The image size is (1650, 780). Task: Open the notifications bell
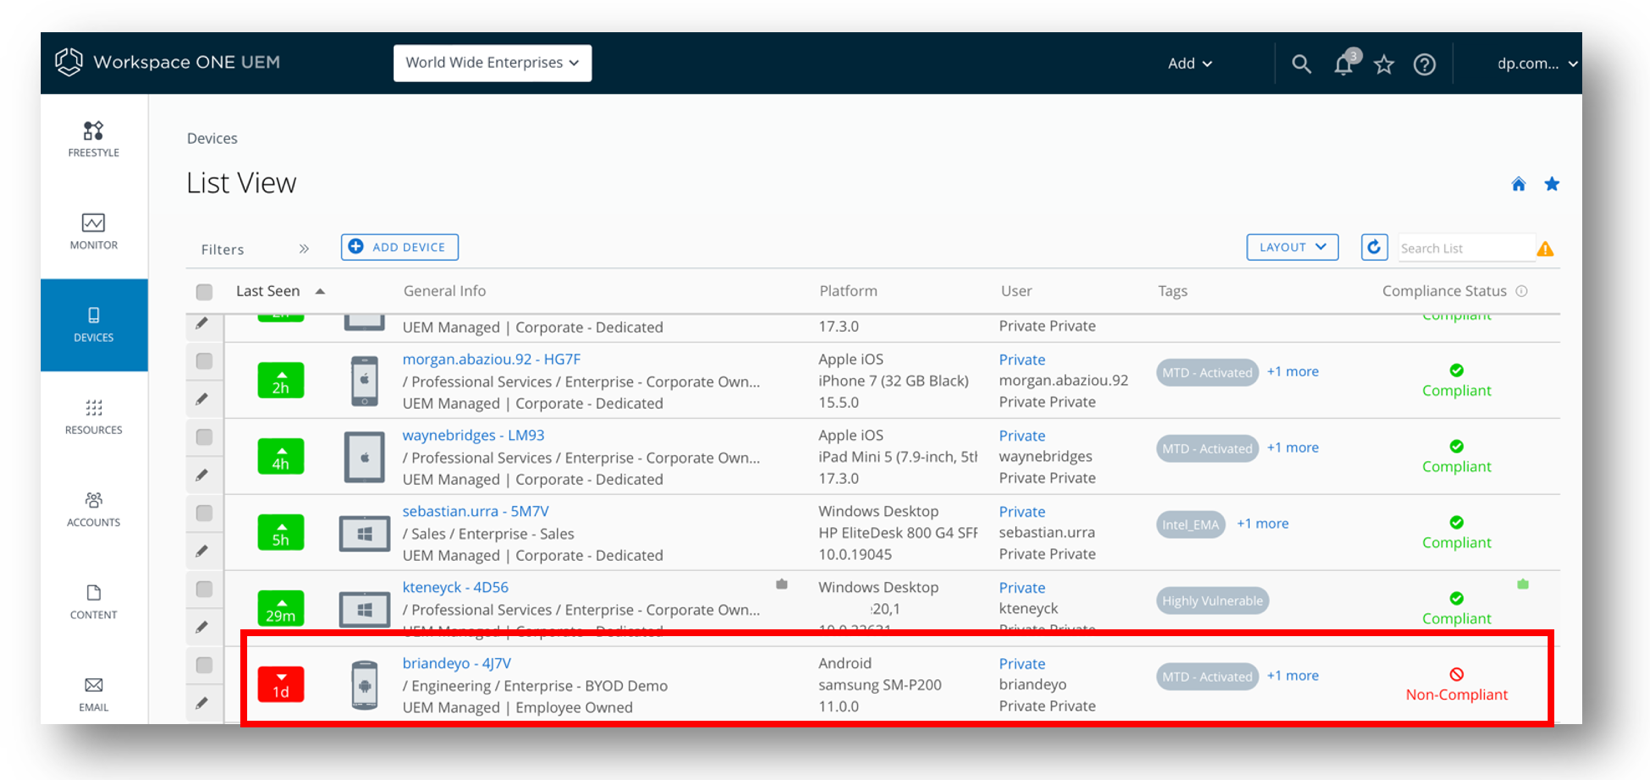[x=1344, y=64]
